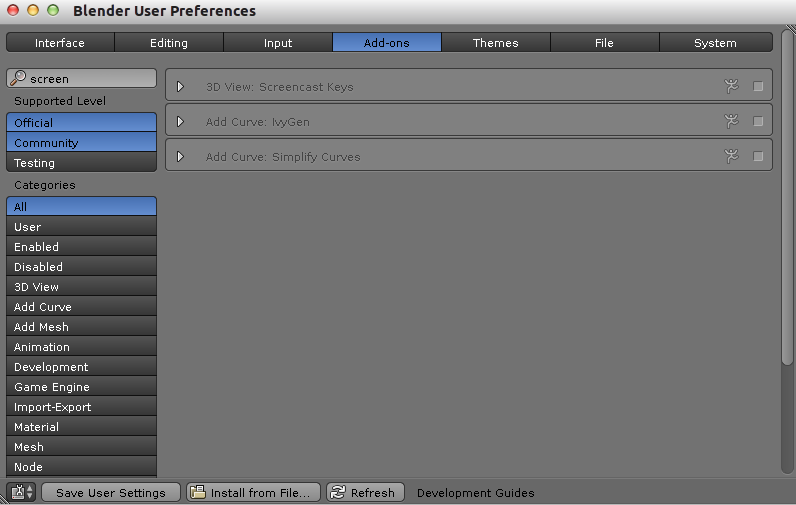Click the community support icon for IvyGen
The width and height of the screenshot is (796, 505).
pos(731,121)
